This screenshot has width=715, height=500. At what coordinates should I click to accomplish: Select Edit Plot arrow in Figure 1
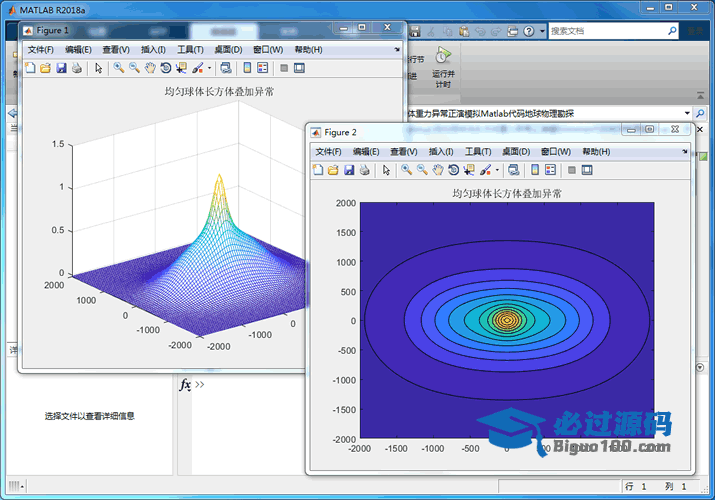click(x=98, y=68)
